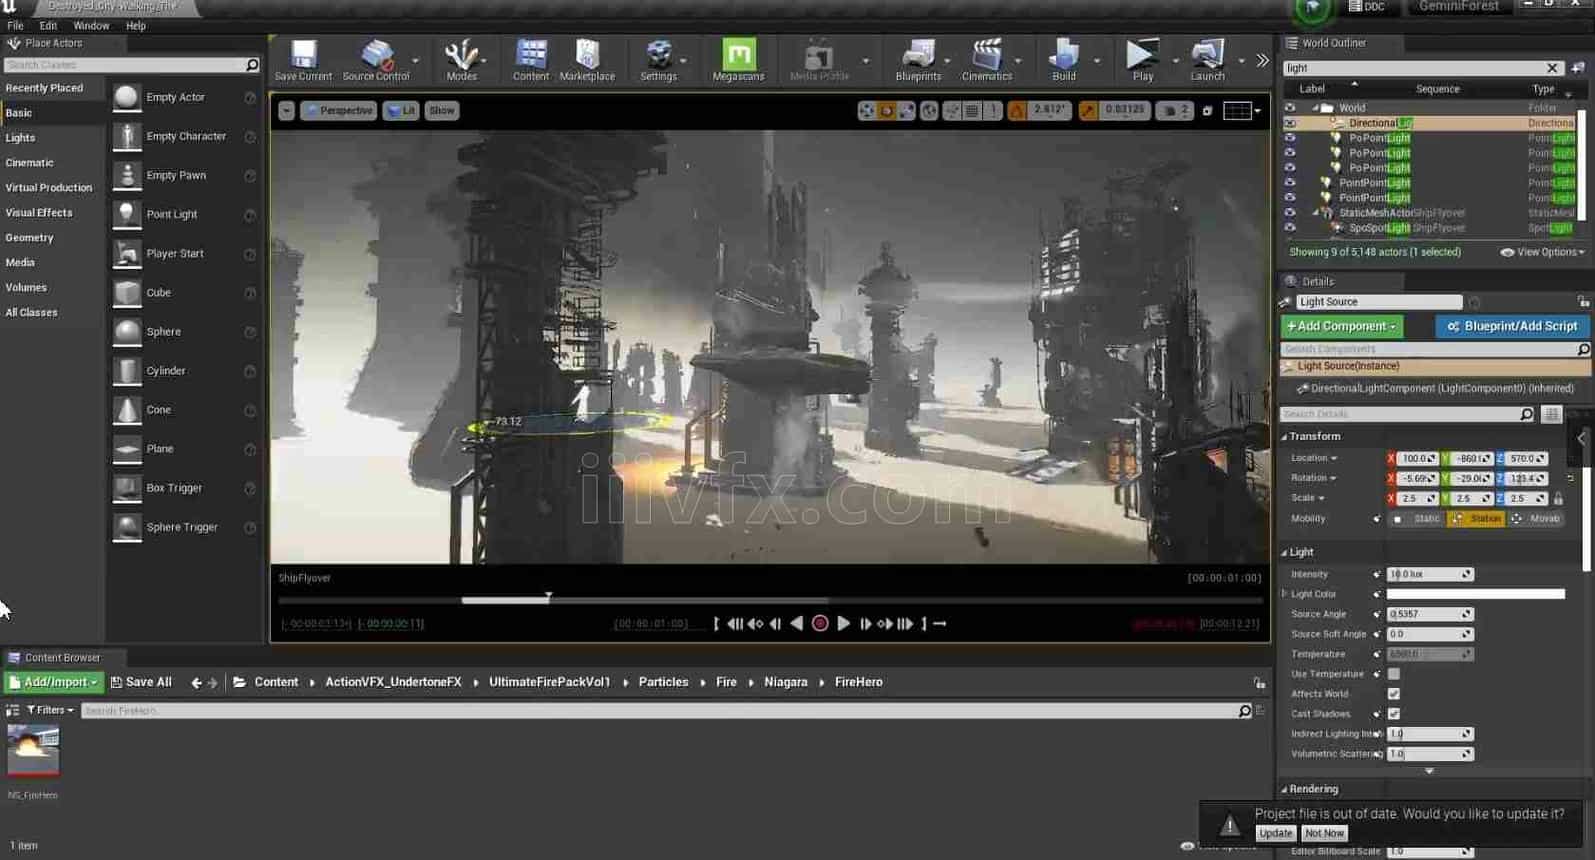This screenshot has width=1595, height=860.
Task: Set Mobility to Static
Action: (1418, 518)
